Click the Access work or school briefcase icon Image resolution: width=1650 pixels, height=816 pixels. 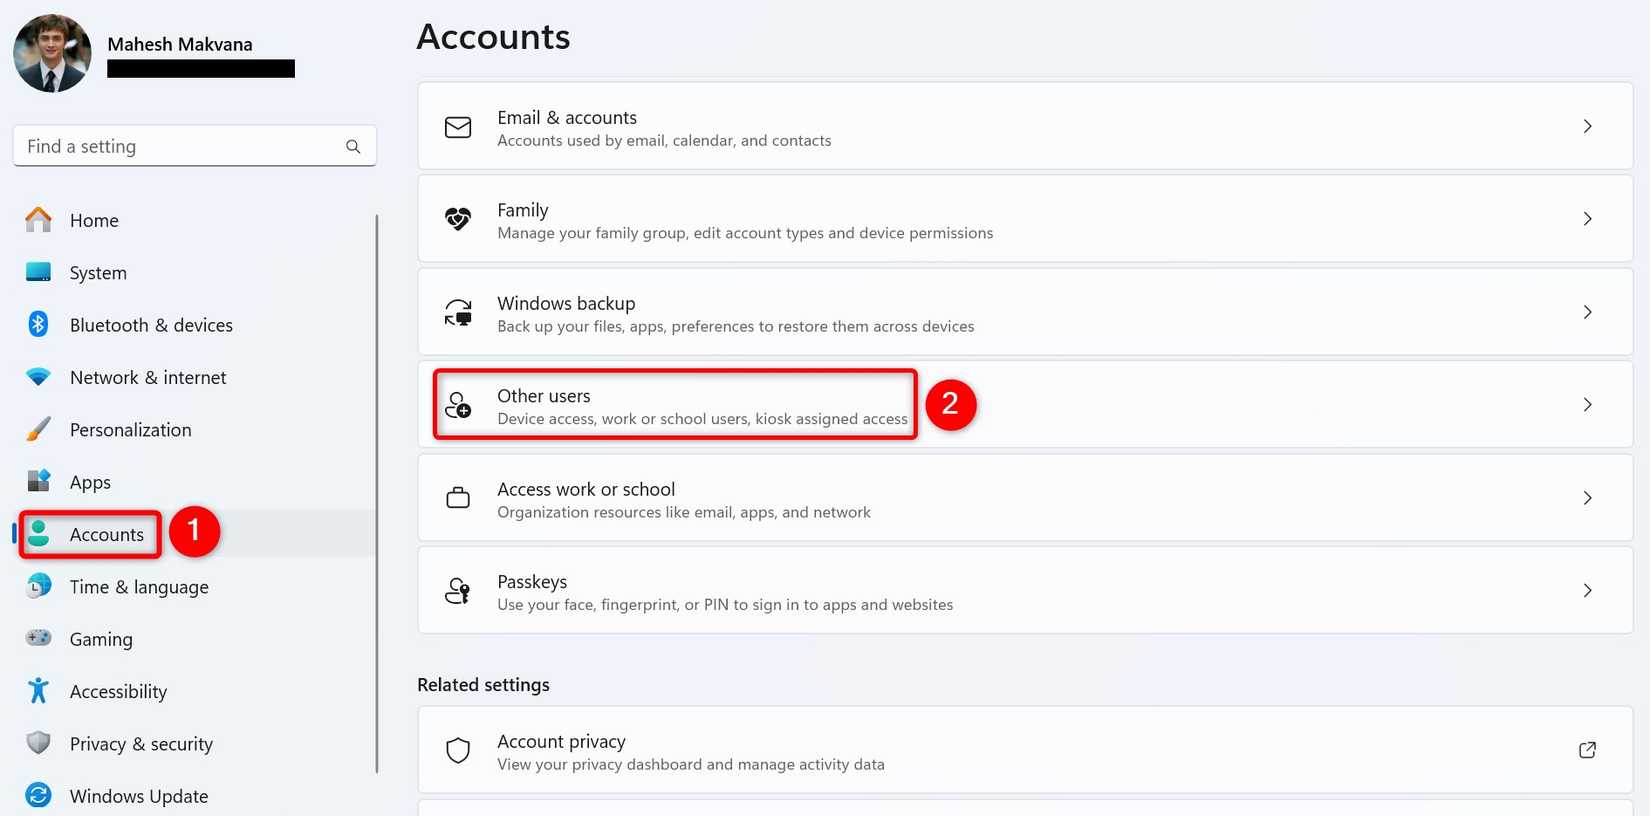(458, 498)
